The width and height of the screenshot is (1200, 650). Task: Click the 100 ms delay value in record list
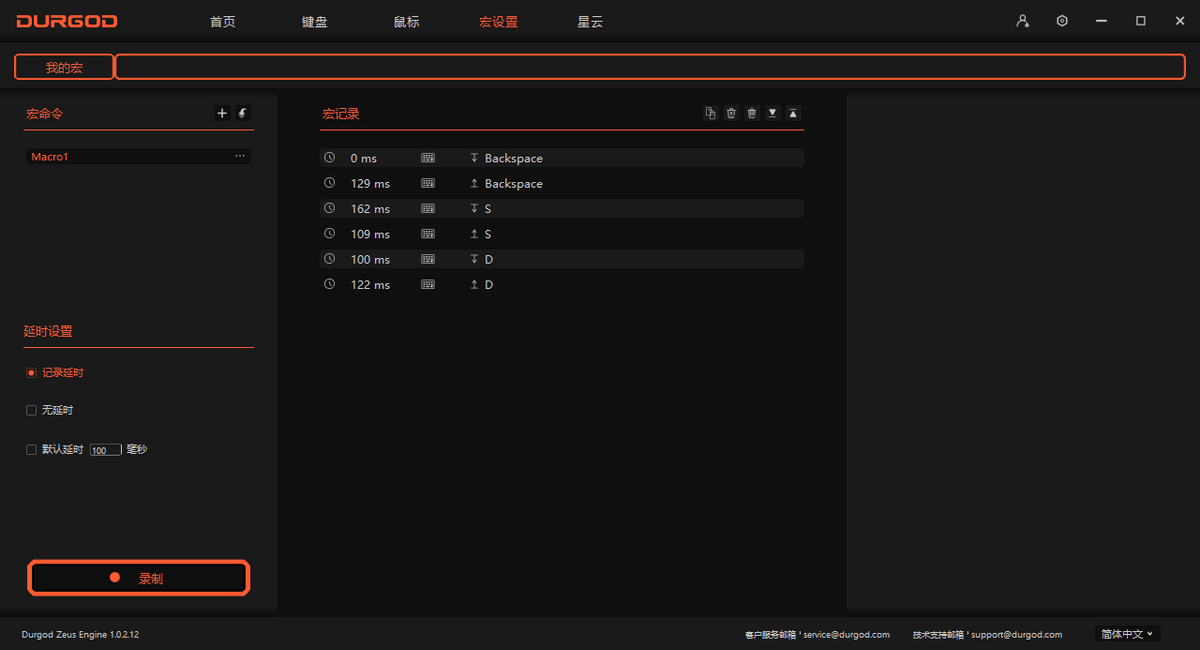pos(370,259)
